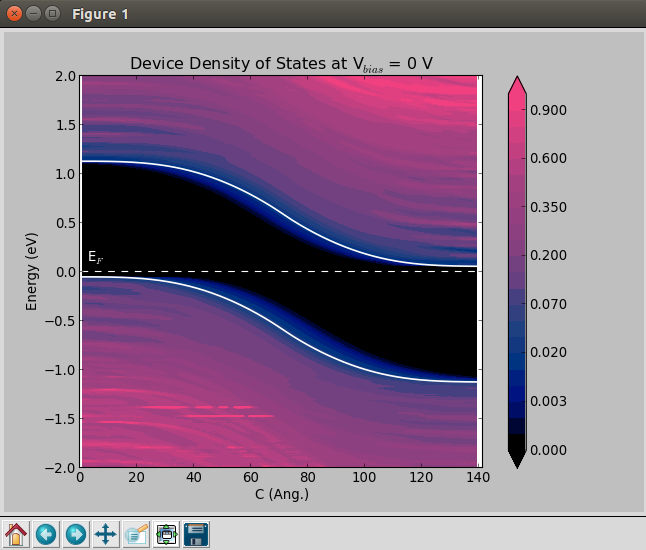Close the Figure 1 window
Viewport: 646px width, 550px height.
(x=14, y=14)
